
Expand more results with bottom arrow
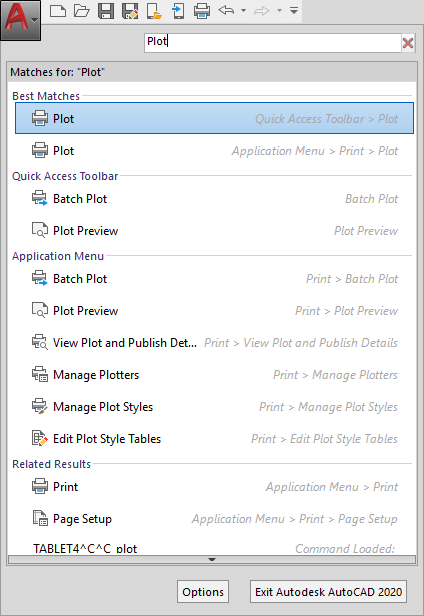click(x=212, y=559)
